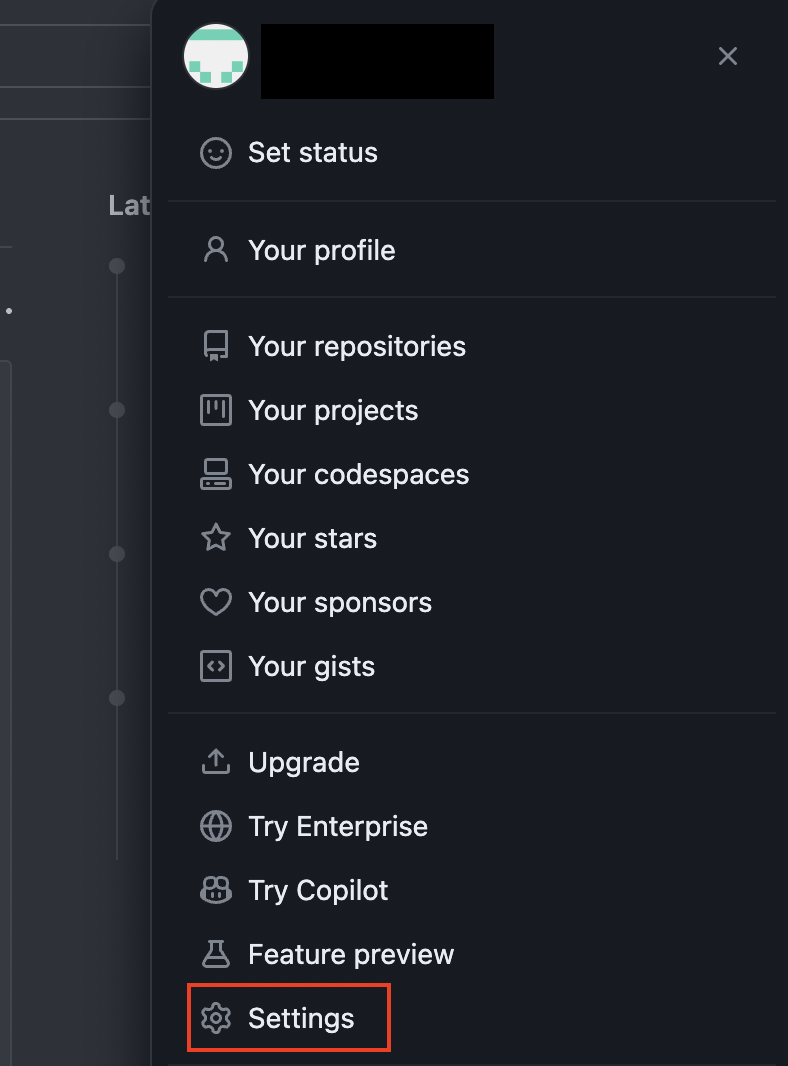Click the codespaces computer icon

pyautogui.click(x=215, y=473)
